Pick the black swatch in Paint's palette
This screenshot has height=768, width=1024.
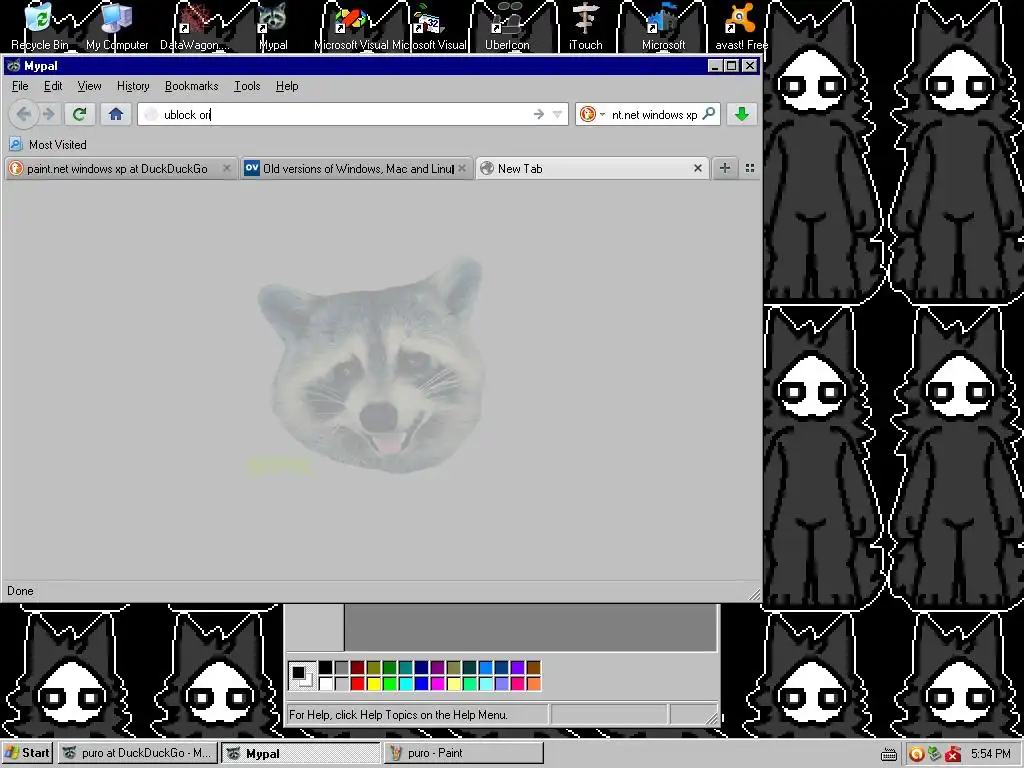tap(325, 667)
